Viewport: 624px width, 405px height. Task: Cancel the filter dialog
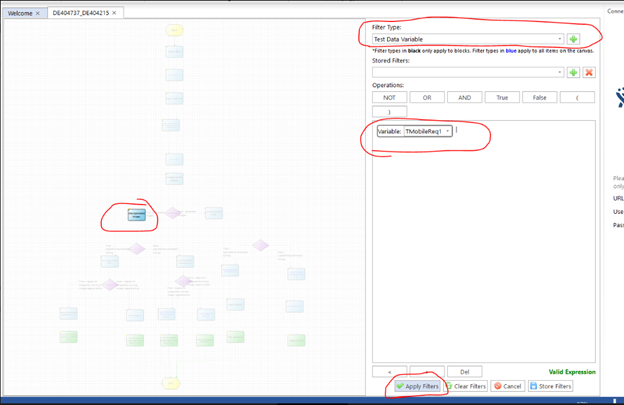[x=508, y=386]
